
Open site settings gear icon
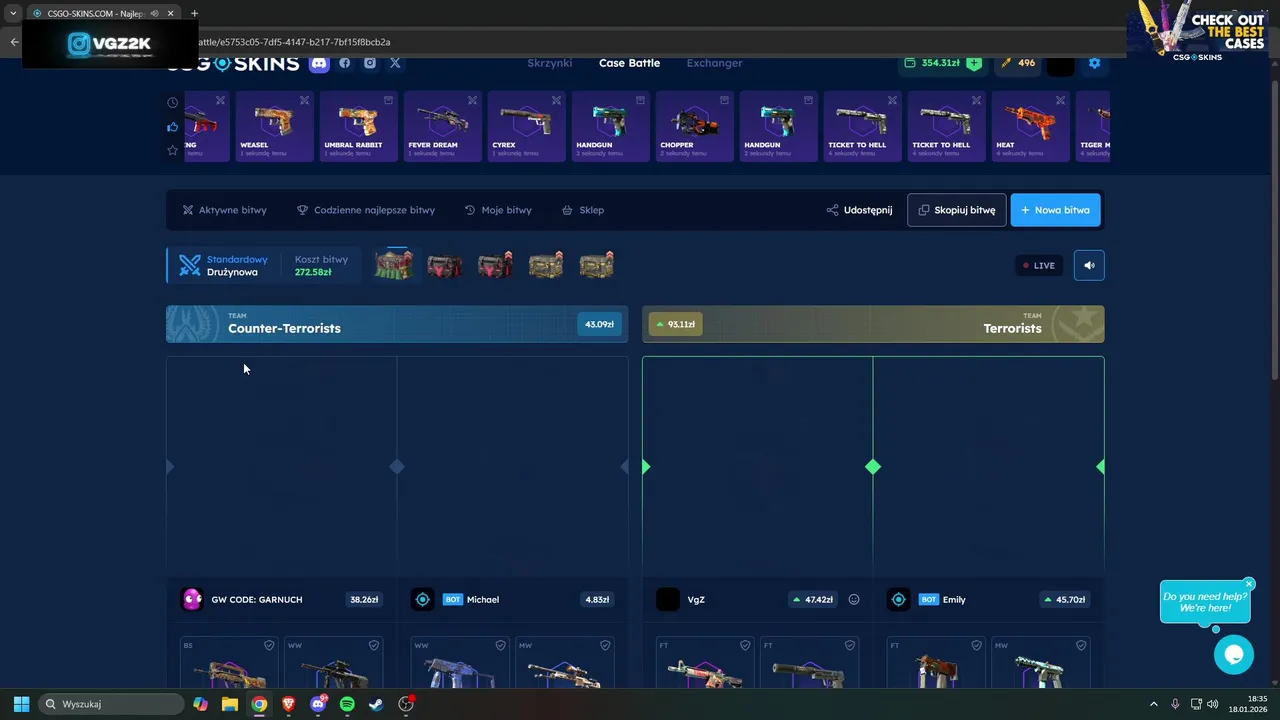click(x=1094, y=63)
